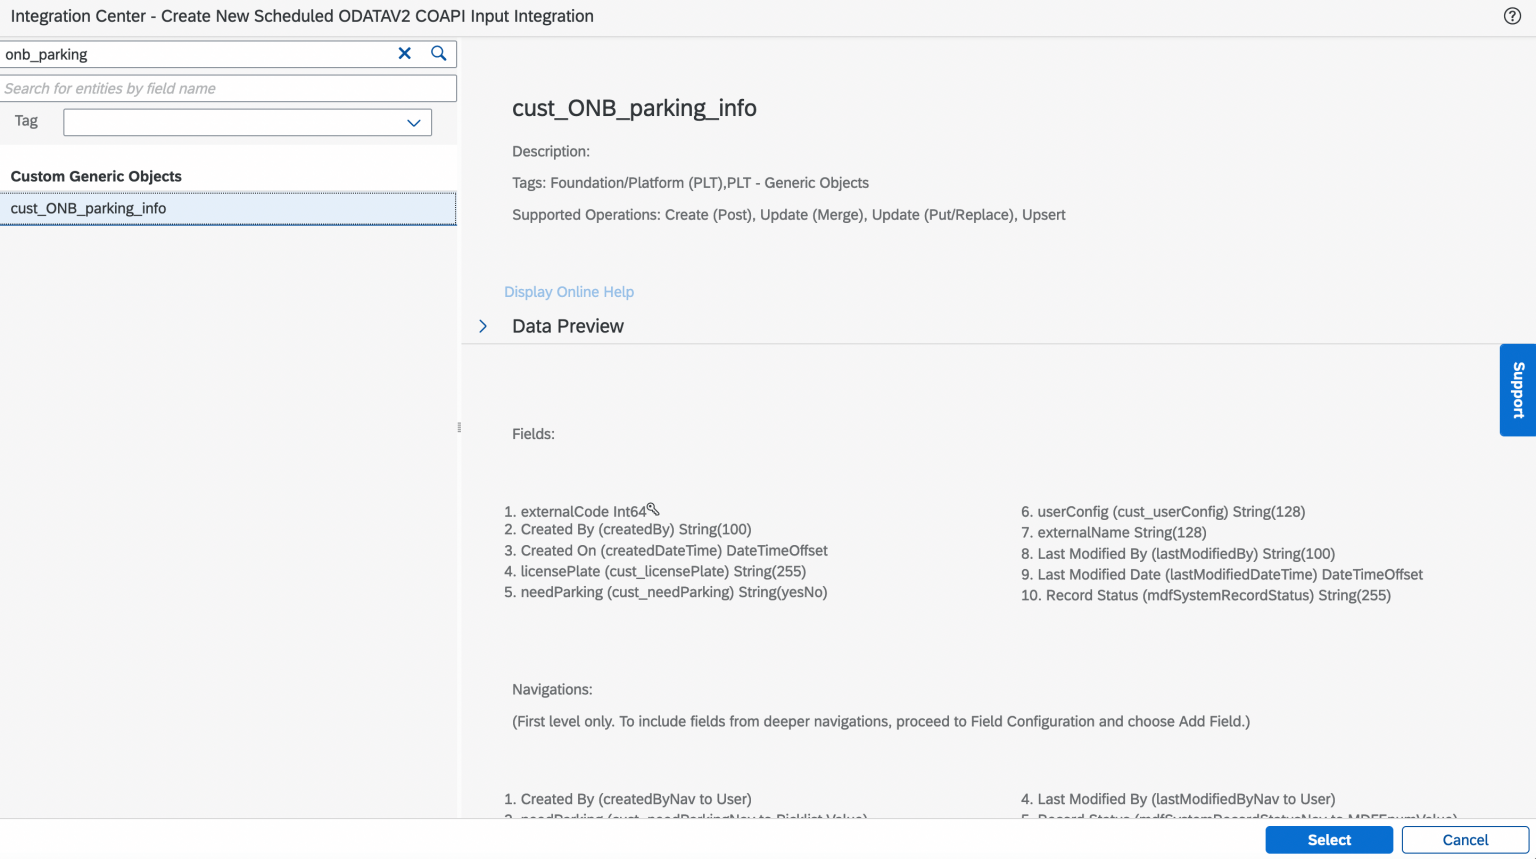This screenshot has height=859, width=1536.
Task: Click the Created By (createdByNav to User) navigation
Action: pos(626,799)
